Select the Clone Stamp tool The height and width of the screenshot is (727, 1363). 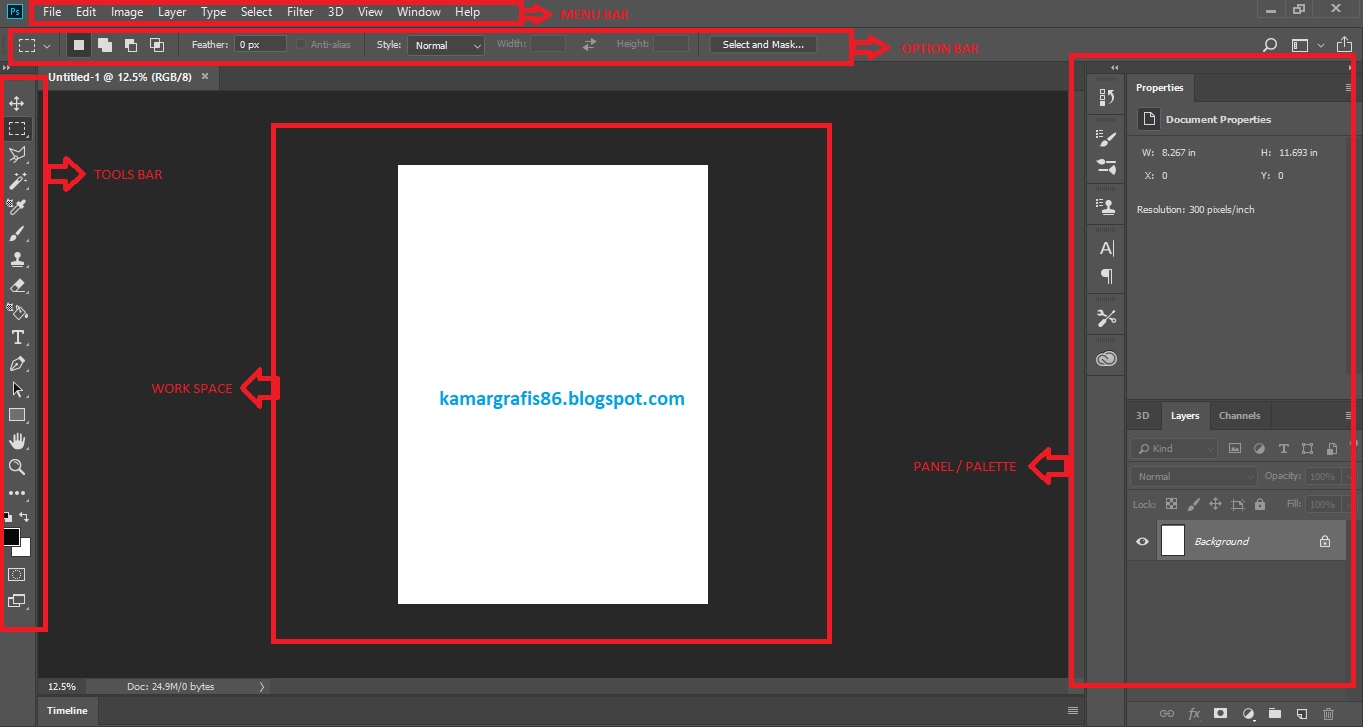17,259
